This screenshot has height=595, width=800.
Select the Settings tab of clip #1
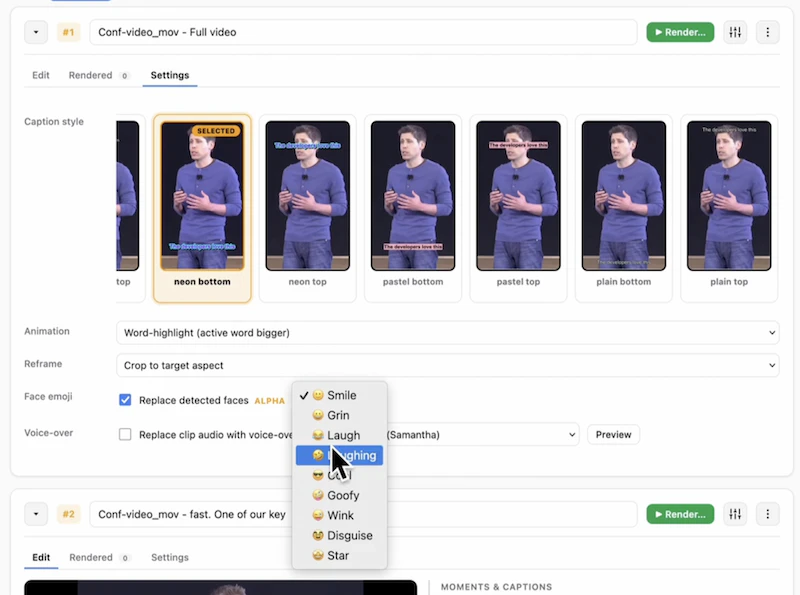[x=170, y=76]
